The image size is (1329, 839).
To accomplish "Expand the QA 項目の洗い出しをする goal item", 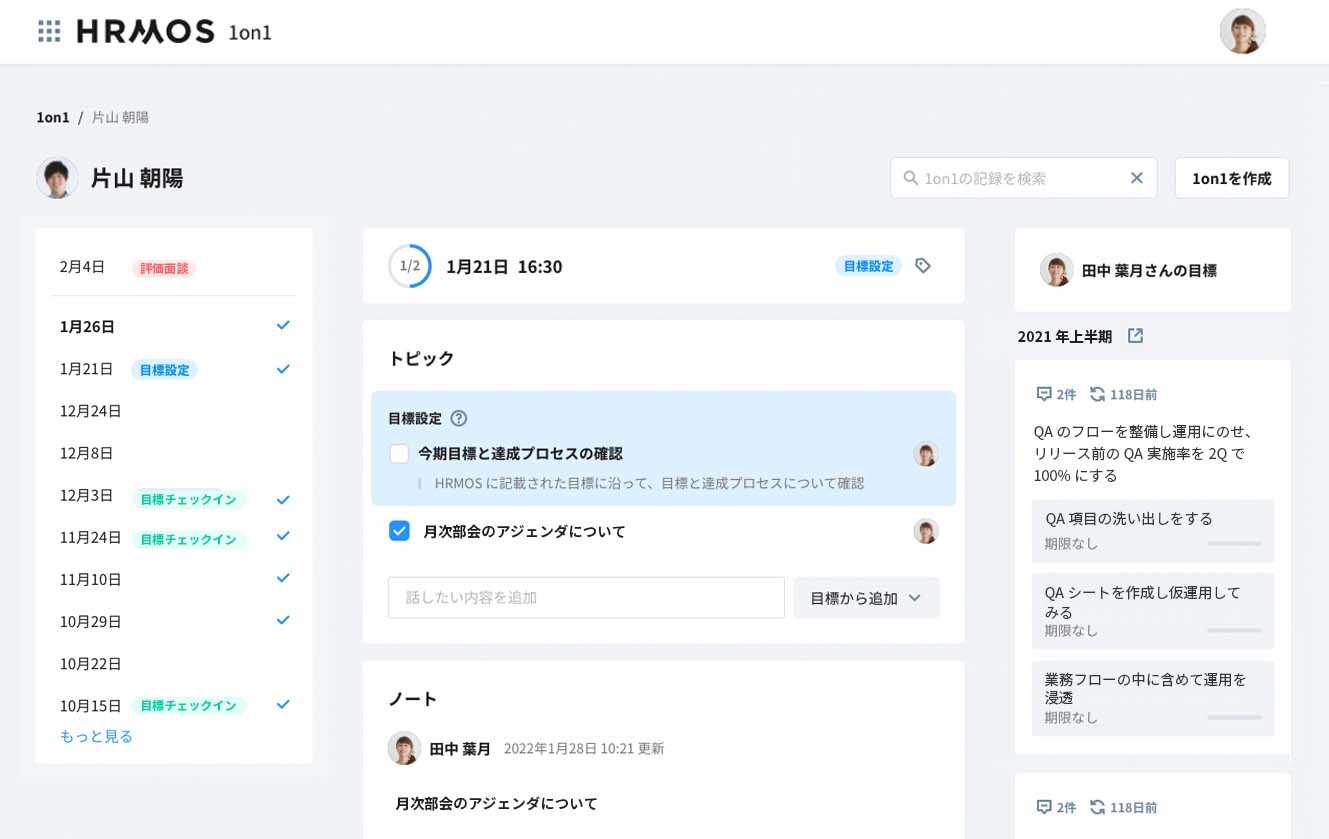I will tap(1152, 530).
